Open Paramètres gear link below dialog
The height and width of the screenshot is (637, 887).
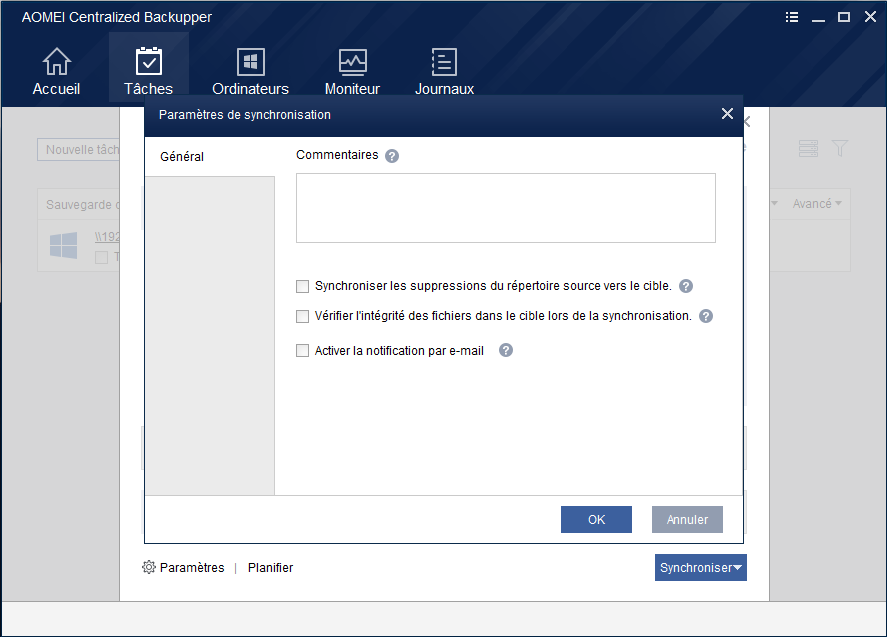[183, 567]
